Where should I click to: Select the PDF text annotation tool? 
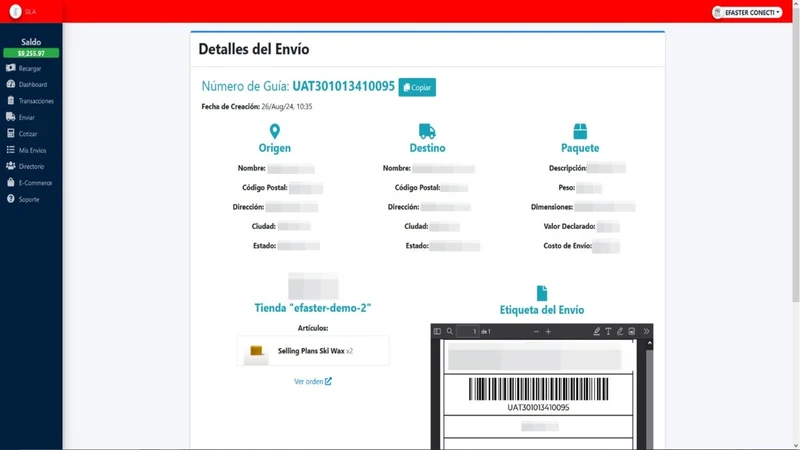tap(608, 332)
